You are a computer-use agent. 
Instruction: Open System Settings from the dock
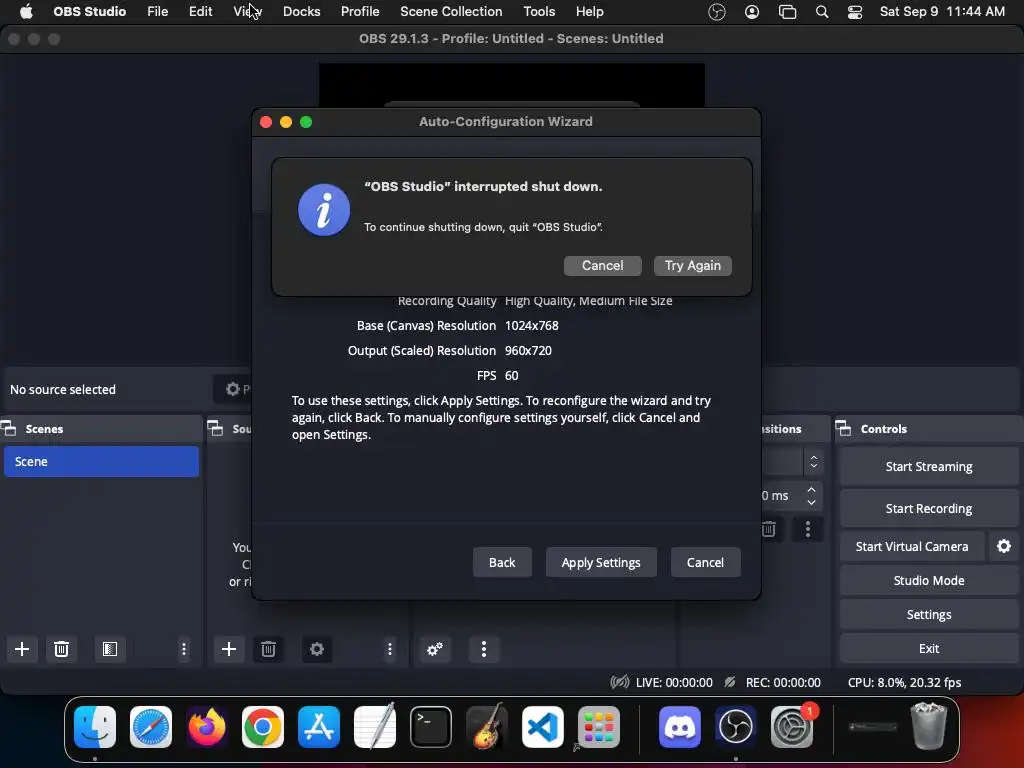tap(792, 727)
